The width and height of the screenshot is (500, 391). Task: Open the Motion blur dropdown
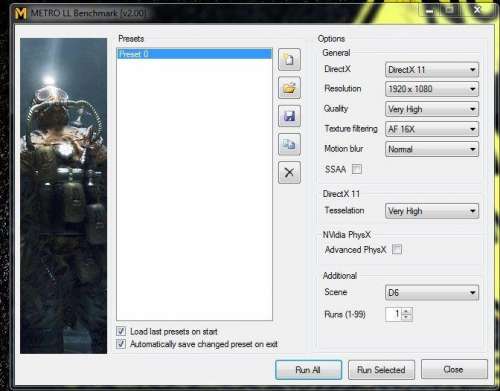(x=432, y=149)
